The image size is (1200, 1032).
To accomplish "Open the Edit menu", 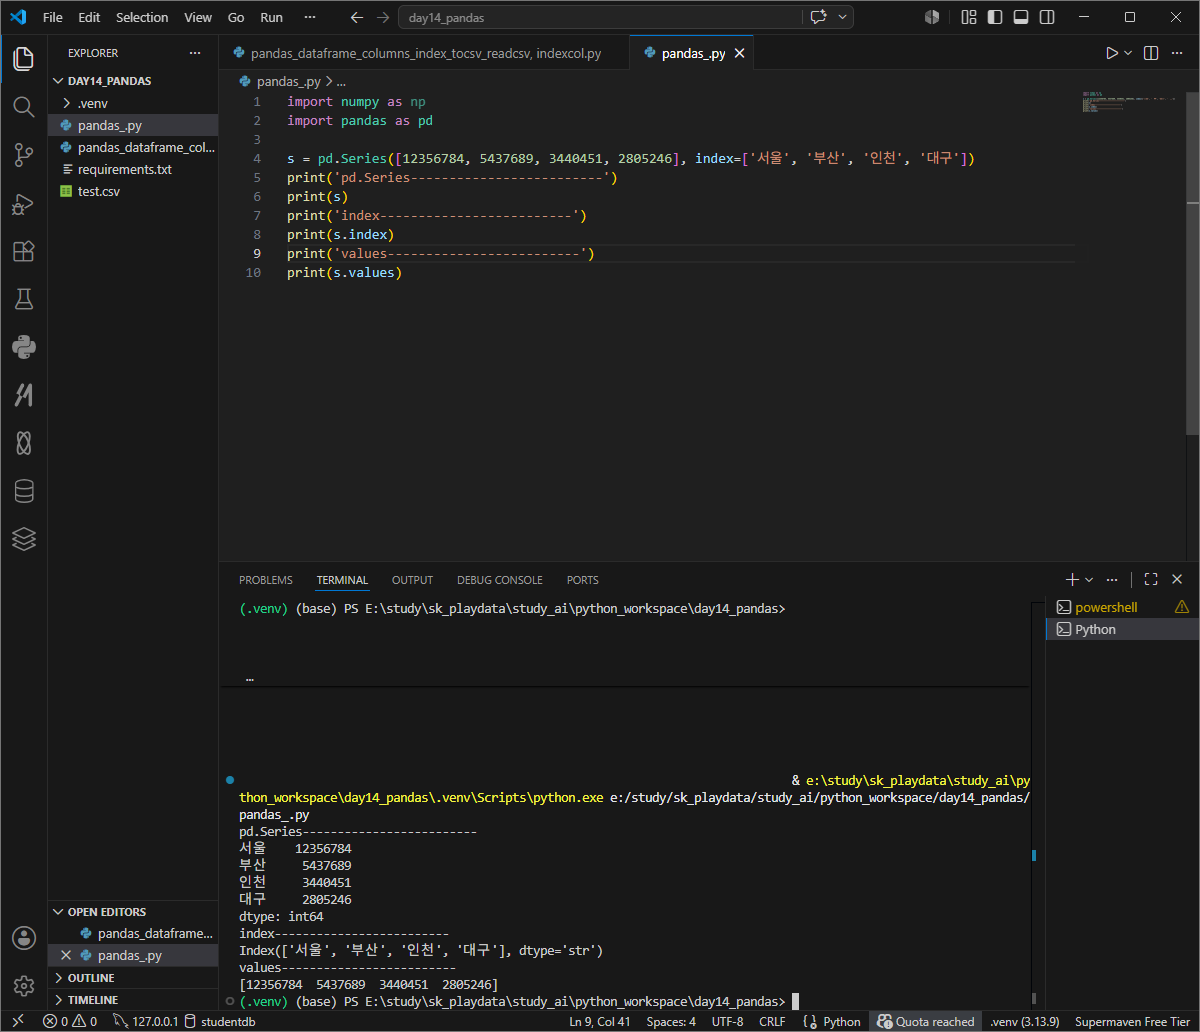I will (89, 17).
